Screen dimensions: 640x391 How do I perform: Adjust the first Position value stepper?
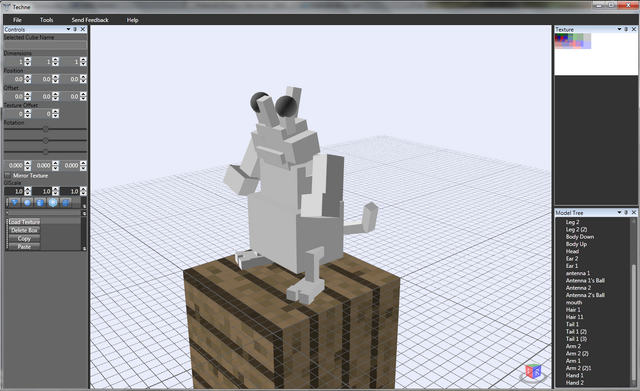pos(28,79)
